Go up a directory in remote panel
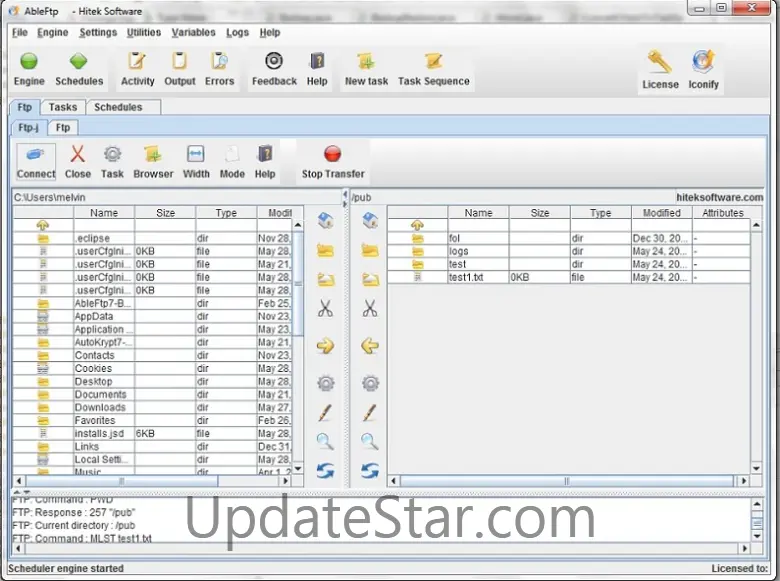780x581 pixels. tap(417, 225)
